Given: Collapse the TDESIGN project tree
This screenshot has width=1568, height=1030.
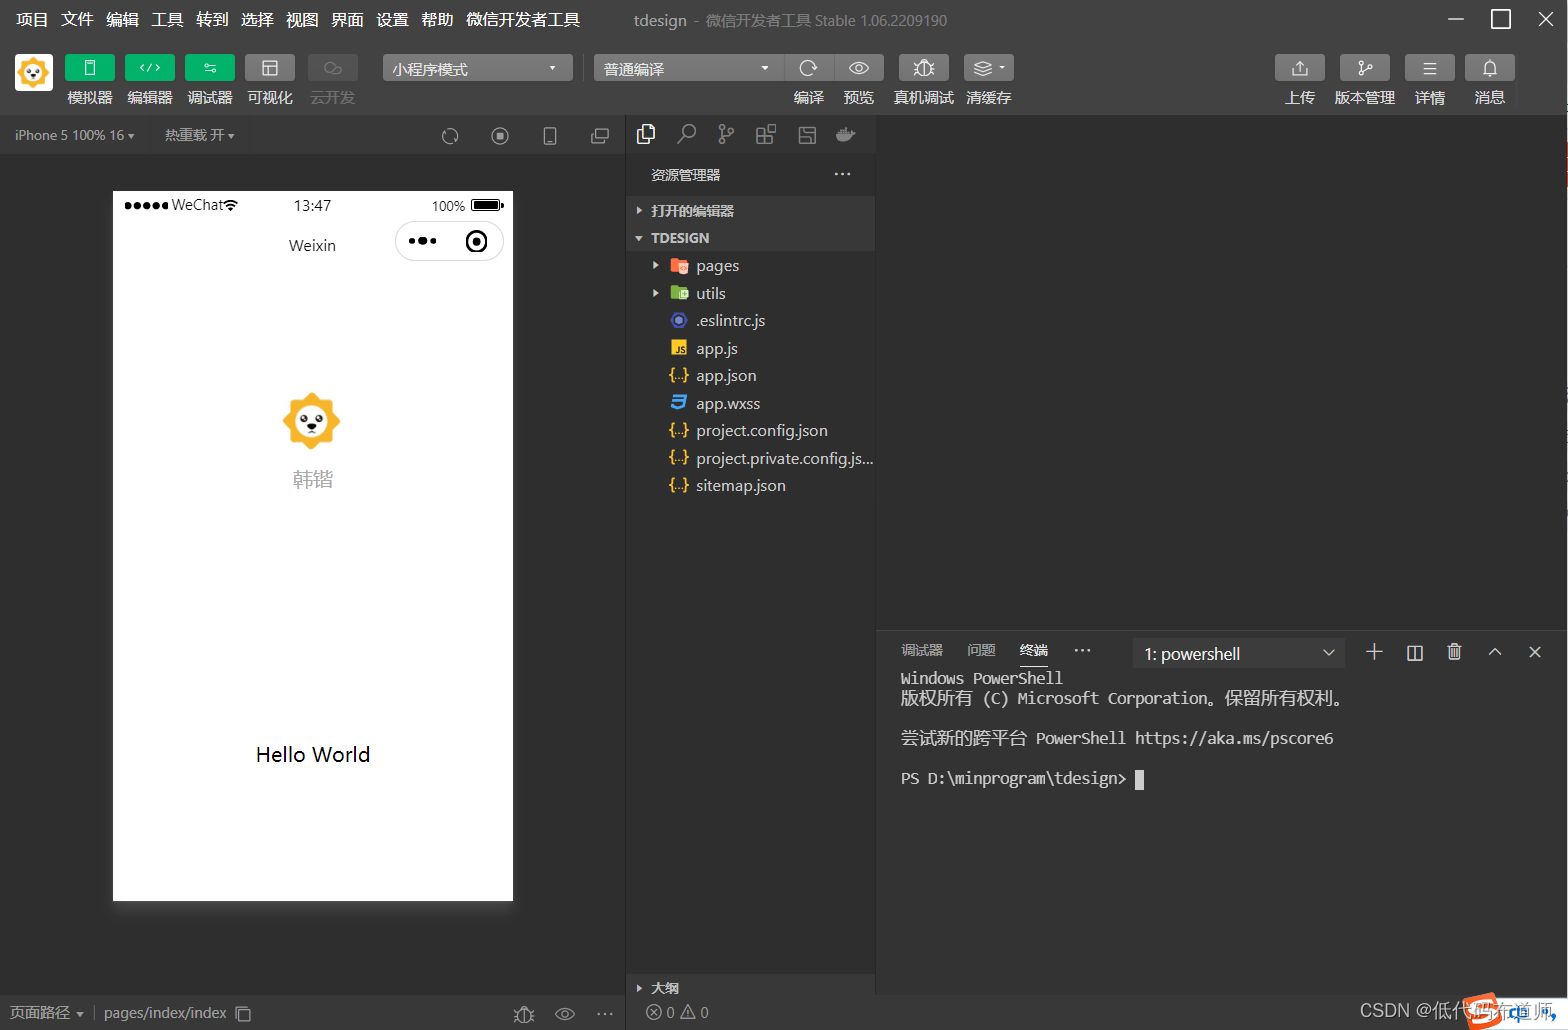Looking at the screenshot, I should (x=750, y=238).
